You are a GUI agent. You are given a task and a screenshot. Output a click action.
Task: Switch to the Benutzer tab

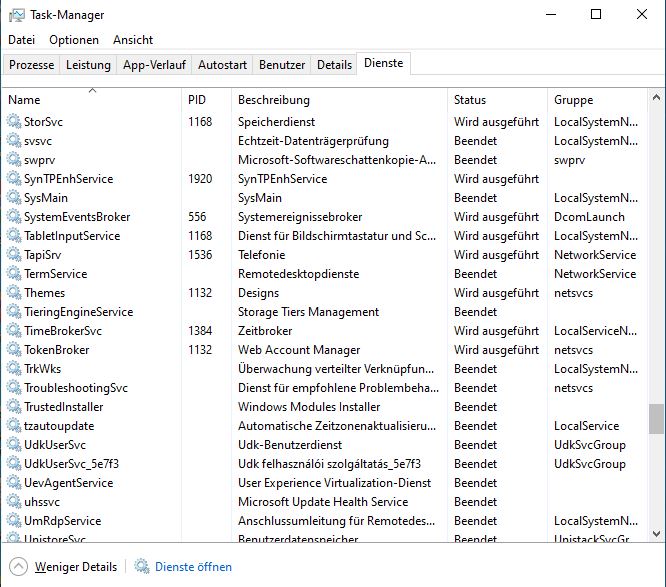pos(282,65)
